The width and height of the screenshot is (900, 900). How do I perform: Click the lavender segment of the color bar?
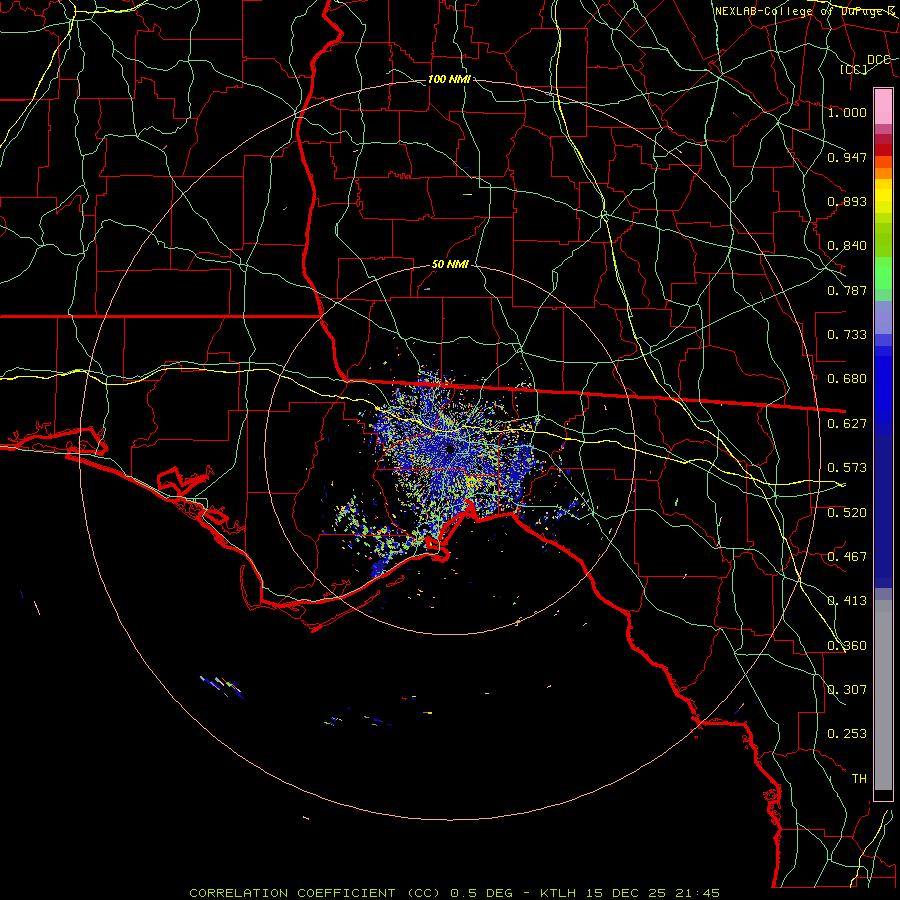883,318
